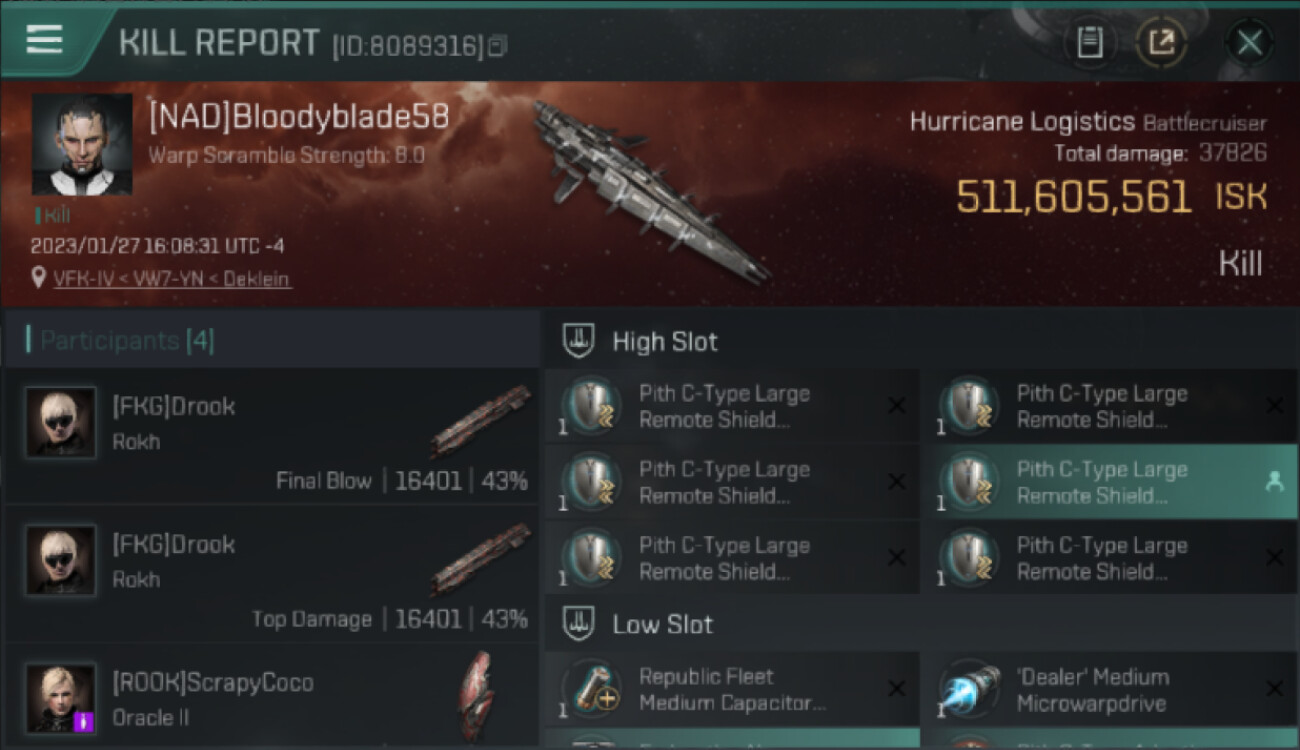Copy the kill report ID icon
Screen dimensions: 1300x750
click(497, 46)
